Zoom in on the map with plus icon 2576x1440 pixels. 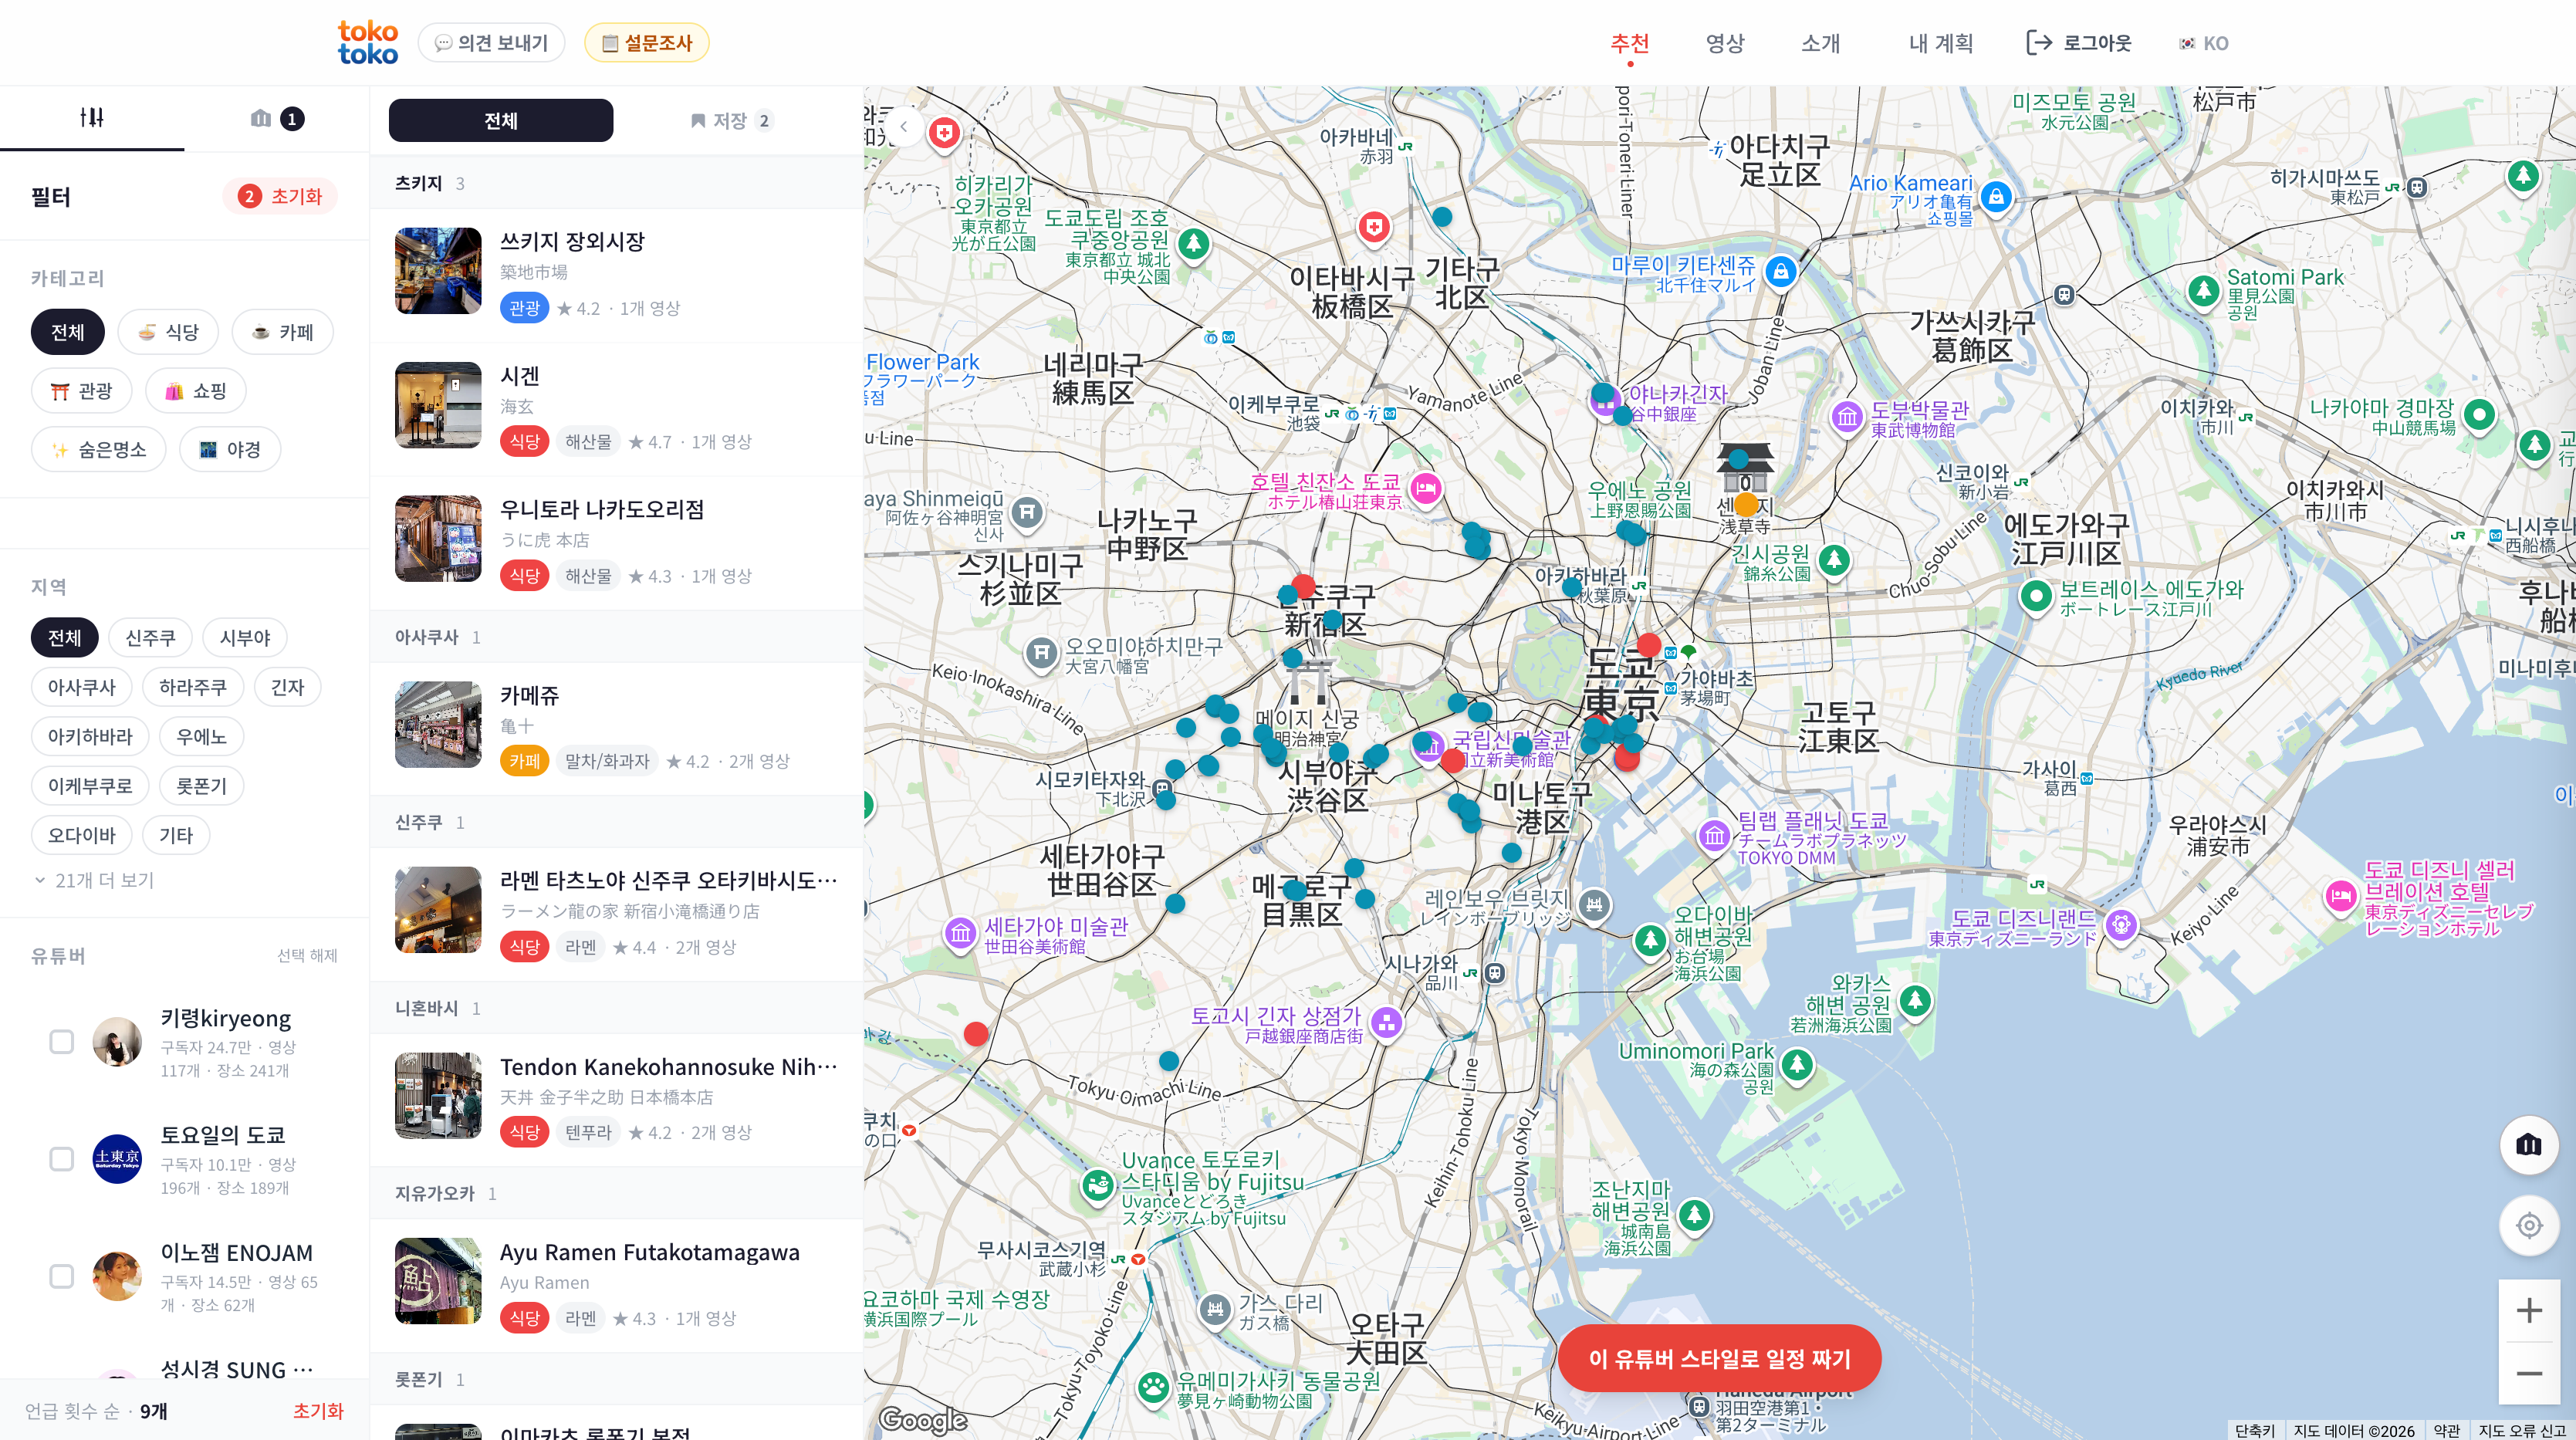coord(2529,1310)
